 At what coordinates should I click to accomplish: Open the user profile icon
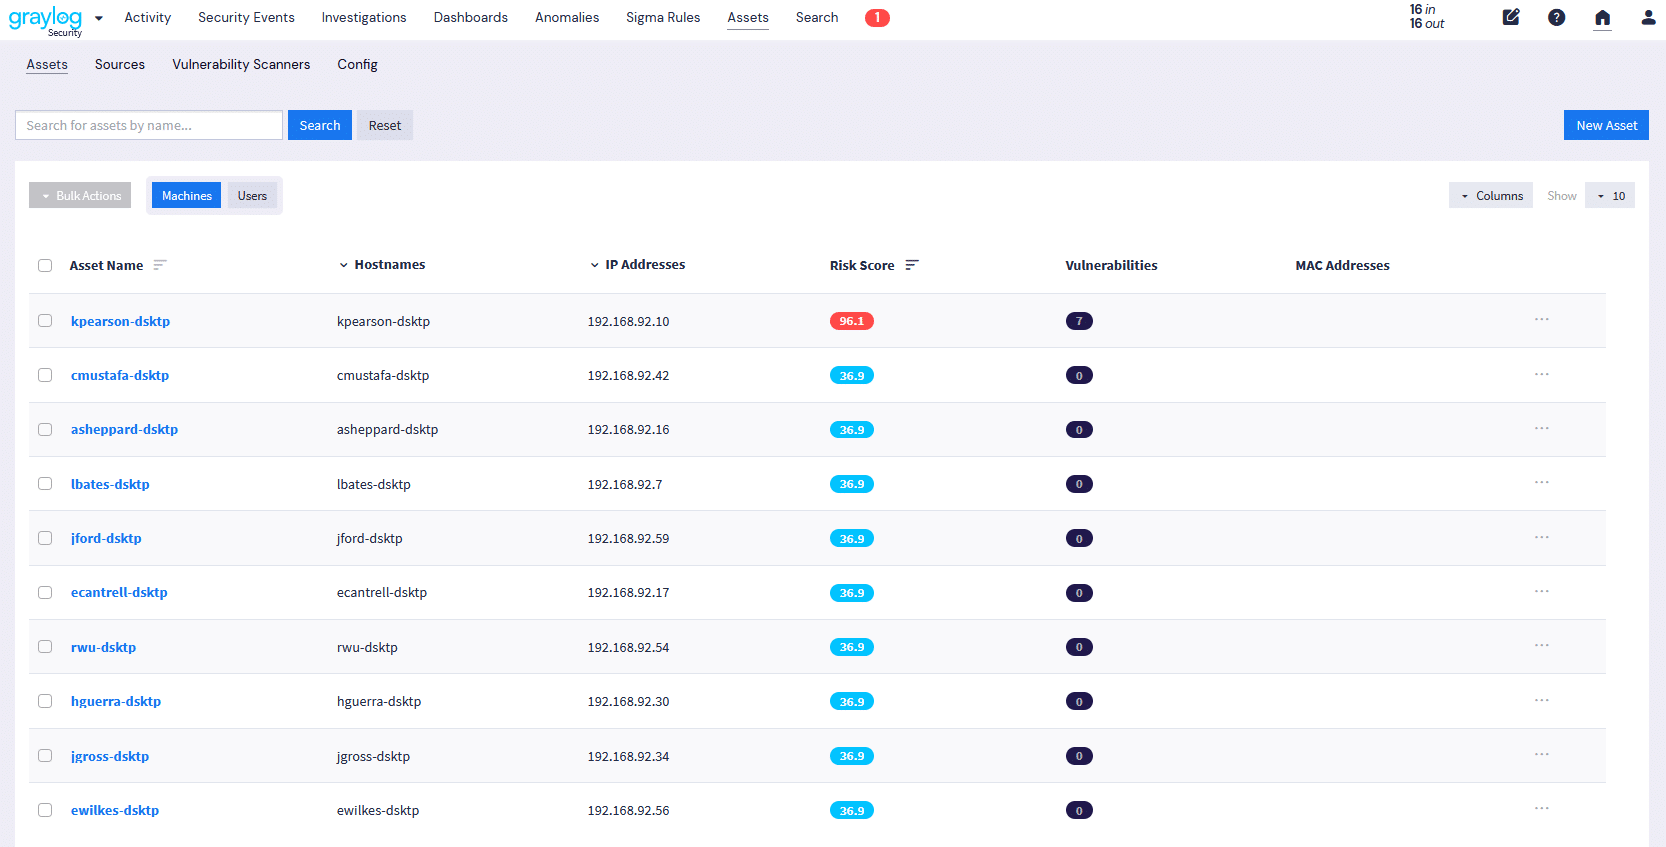click(x=1648, y=17)
